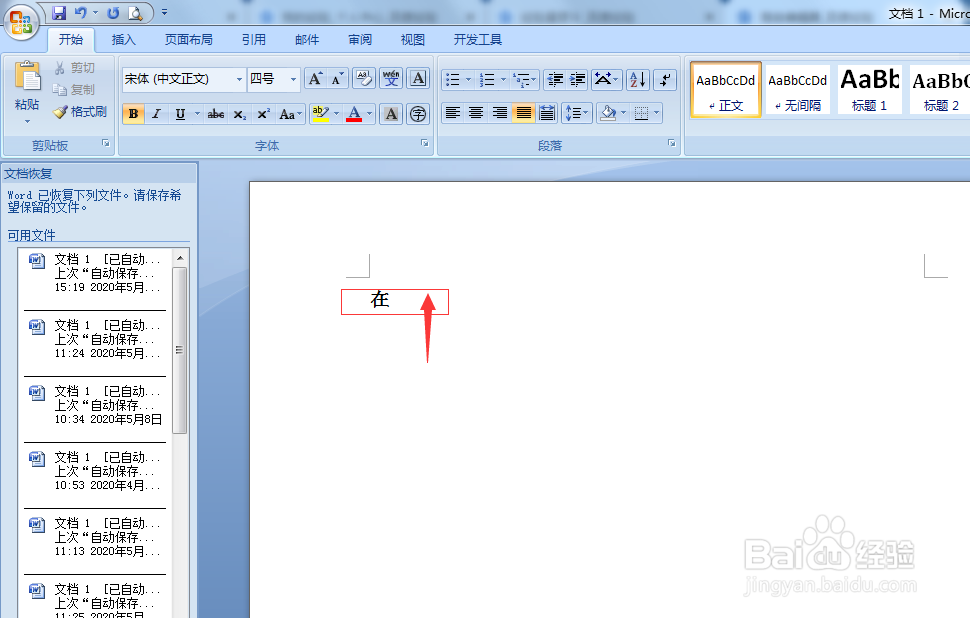Open Change Case Aa dropdown
This screenshot has height=618, width=970.
coord(290,114)
